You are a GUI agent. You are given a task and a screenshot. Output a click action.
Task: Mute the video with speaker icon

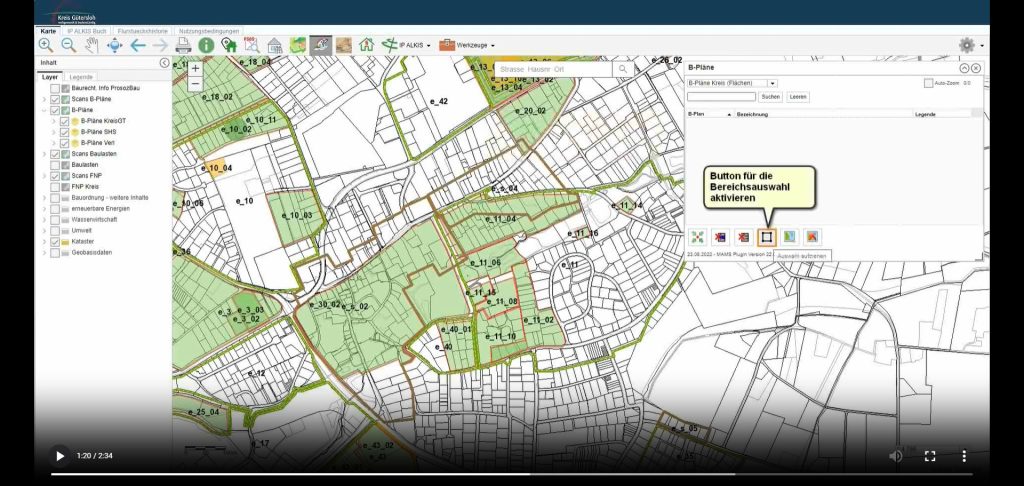point(895,456)
